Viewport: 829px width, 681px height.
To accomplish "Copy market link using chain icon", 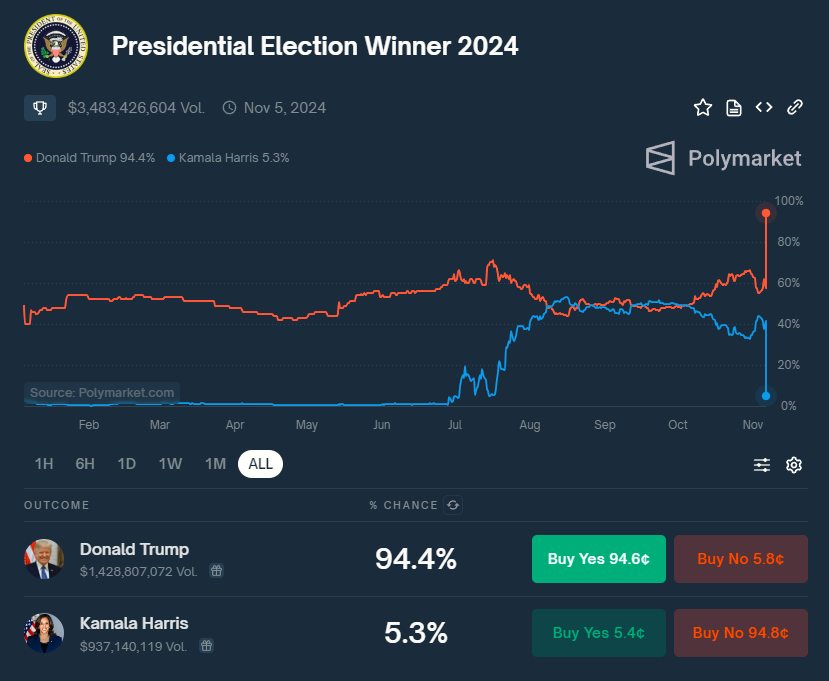I will click(795, 107).
